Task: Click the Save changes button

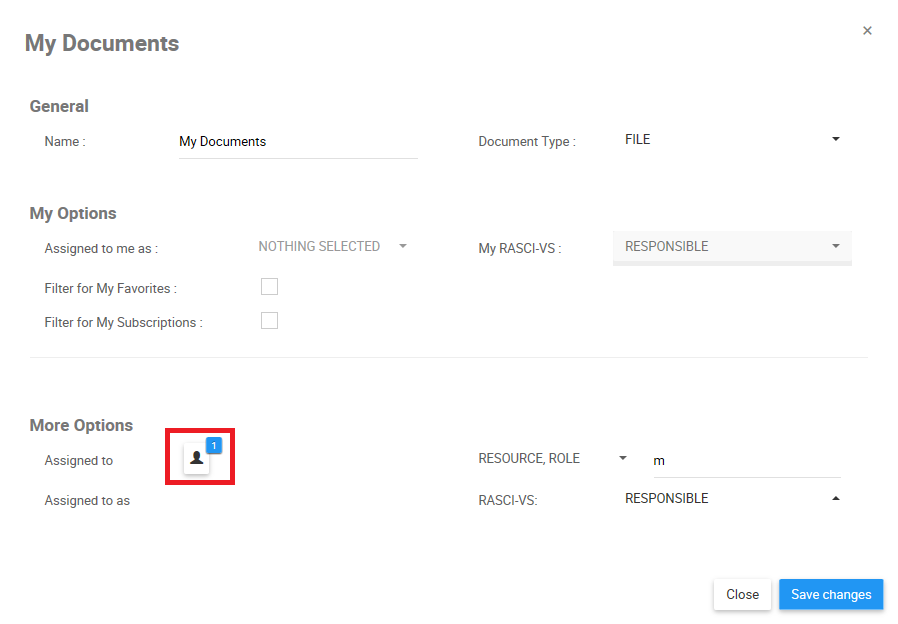Action: [x=831, y=594]
